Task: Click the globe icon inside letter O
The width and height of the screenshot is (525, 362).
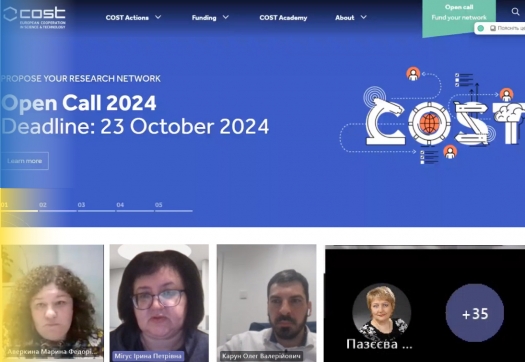Action: click(x=429, y=123)
